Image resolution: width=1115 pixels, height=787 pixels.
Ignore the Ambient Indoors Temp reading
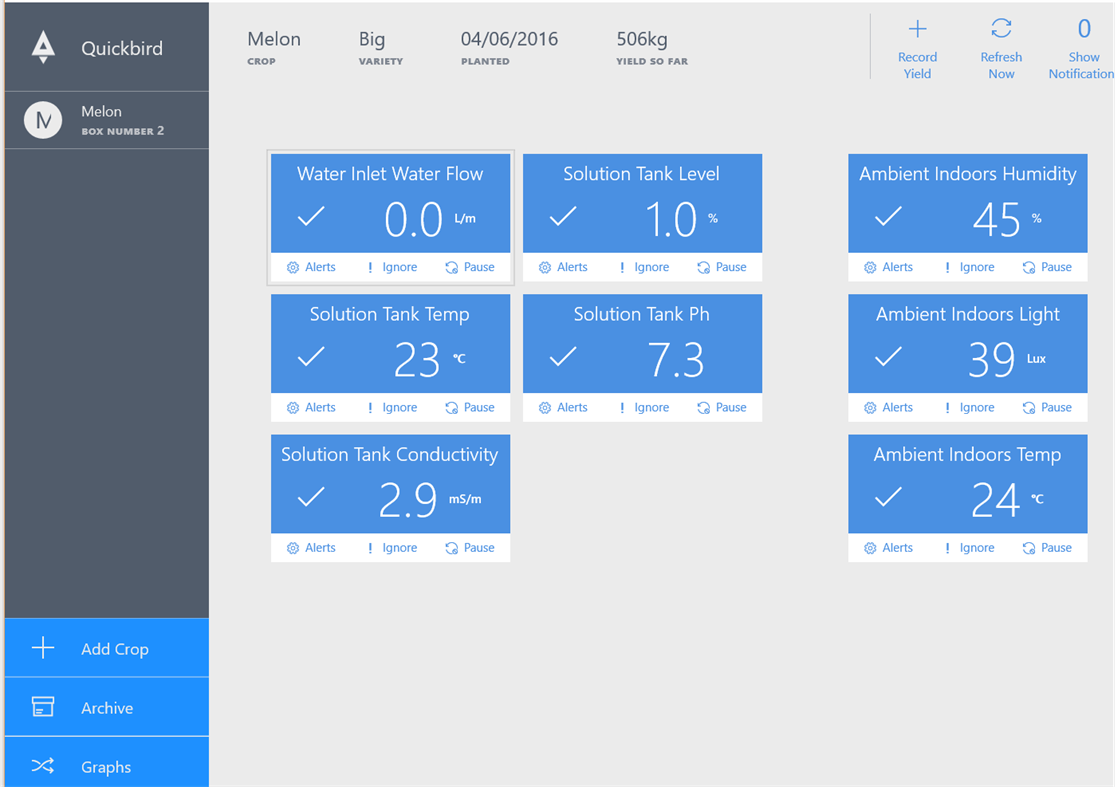point(969,548)
